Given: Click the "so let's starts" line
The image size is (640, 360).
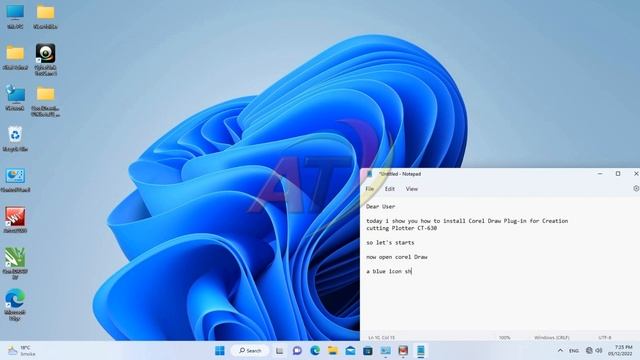Looking at the screenshot, I should point(390,242).
